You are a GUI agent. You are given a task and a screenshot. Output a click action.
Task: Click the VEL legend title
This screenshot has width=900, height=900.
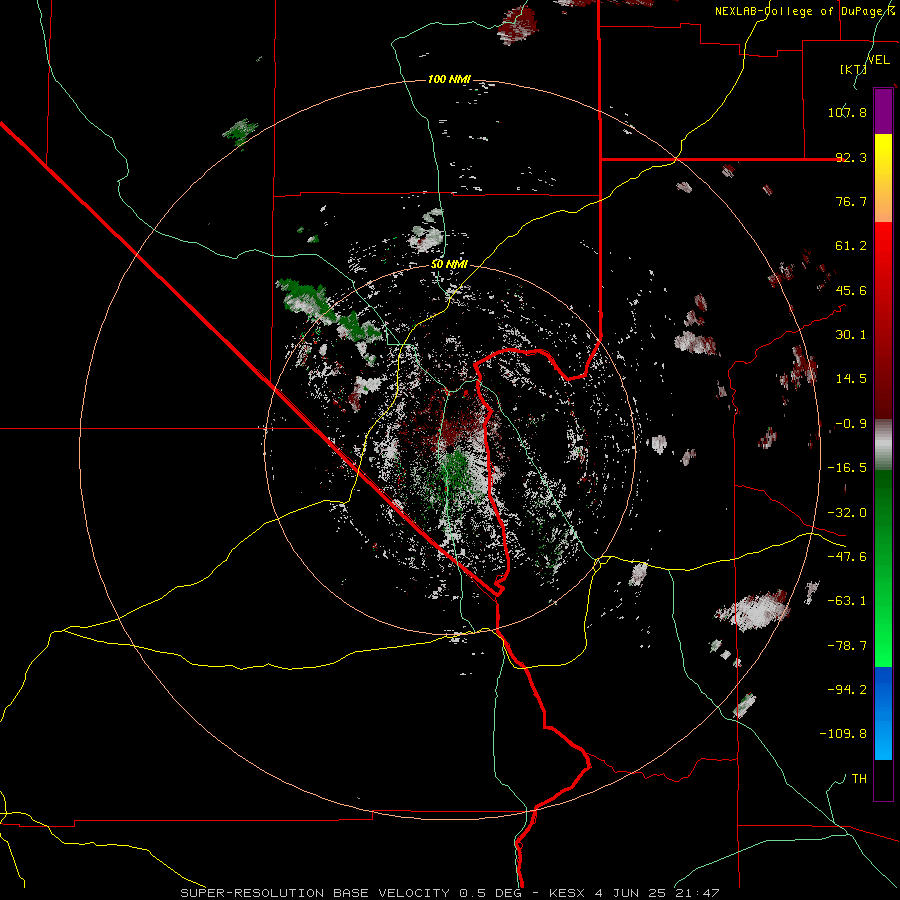(879, 59)
